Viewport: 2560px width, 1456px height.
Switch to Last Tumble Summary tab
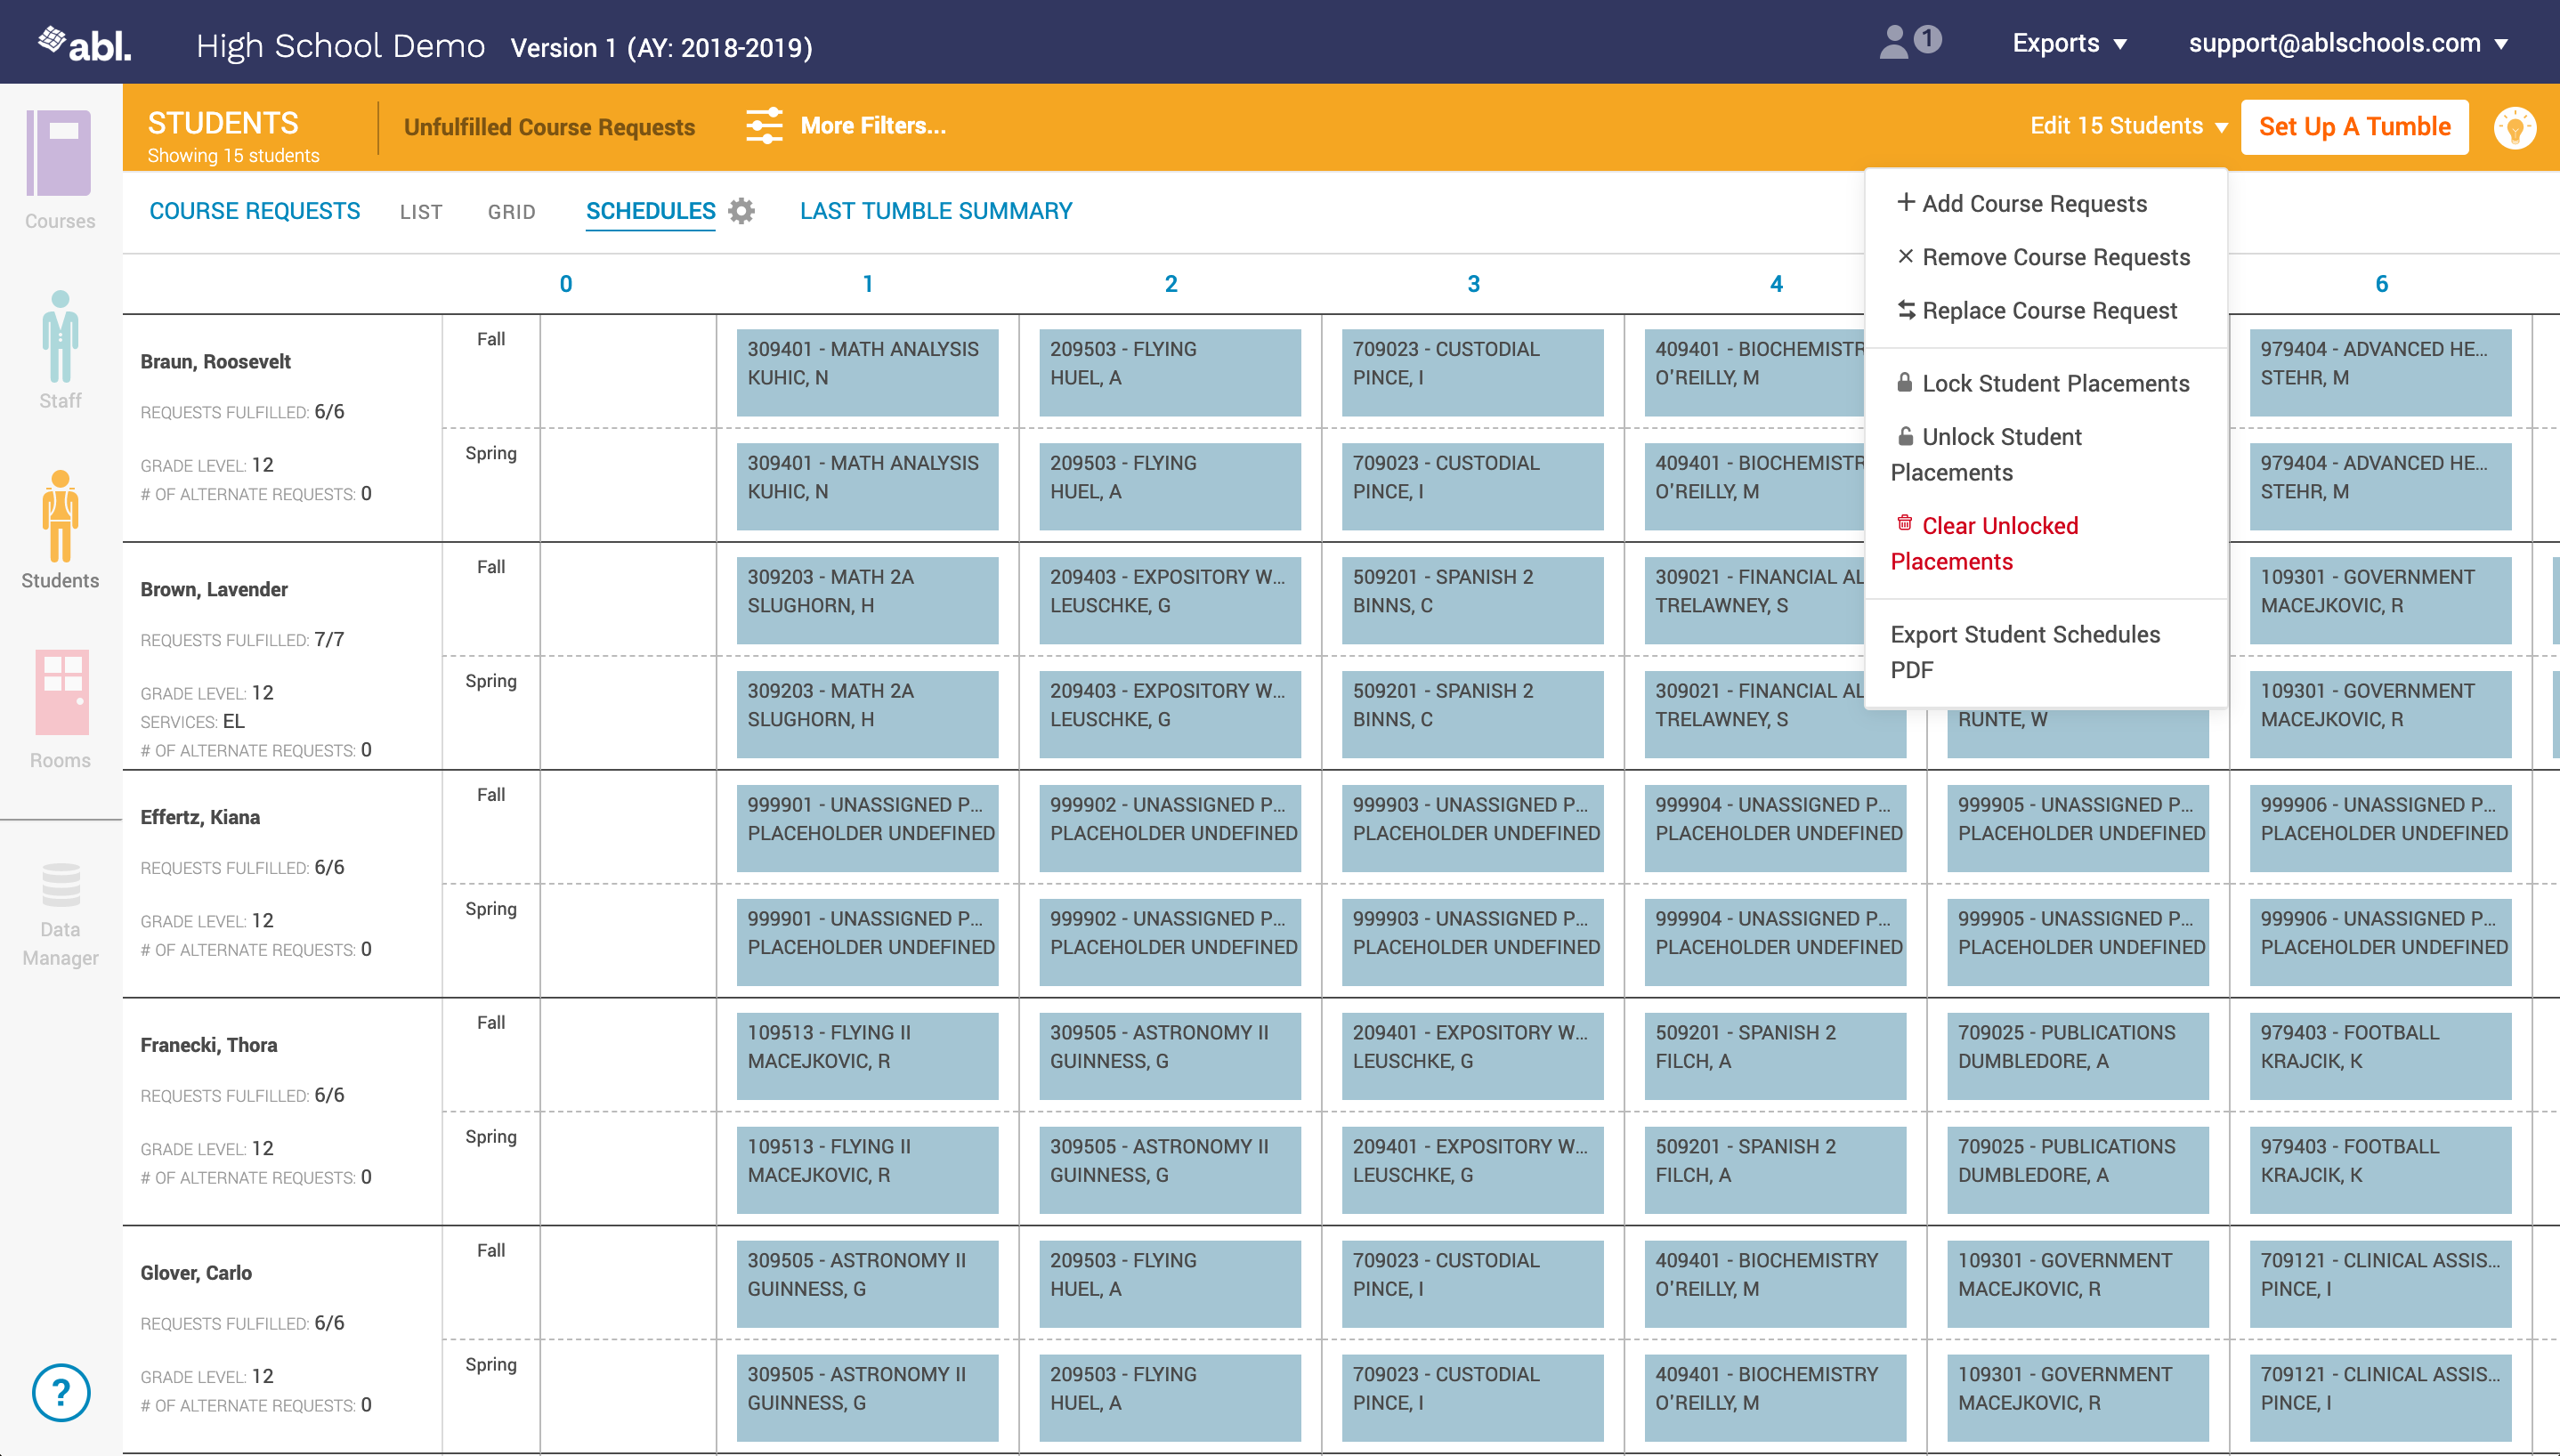coord(936,211)
